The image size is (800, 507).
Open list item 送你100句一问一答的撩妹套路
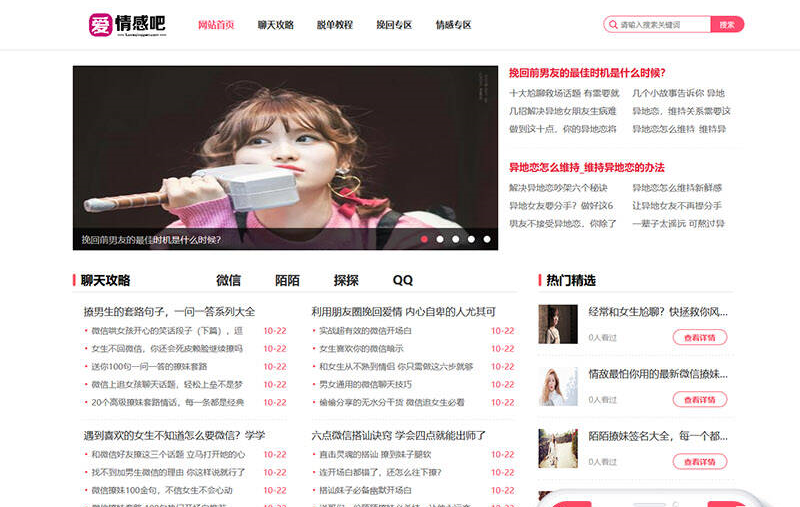click(x=149, y=366)
